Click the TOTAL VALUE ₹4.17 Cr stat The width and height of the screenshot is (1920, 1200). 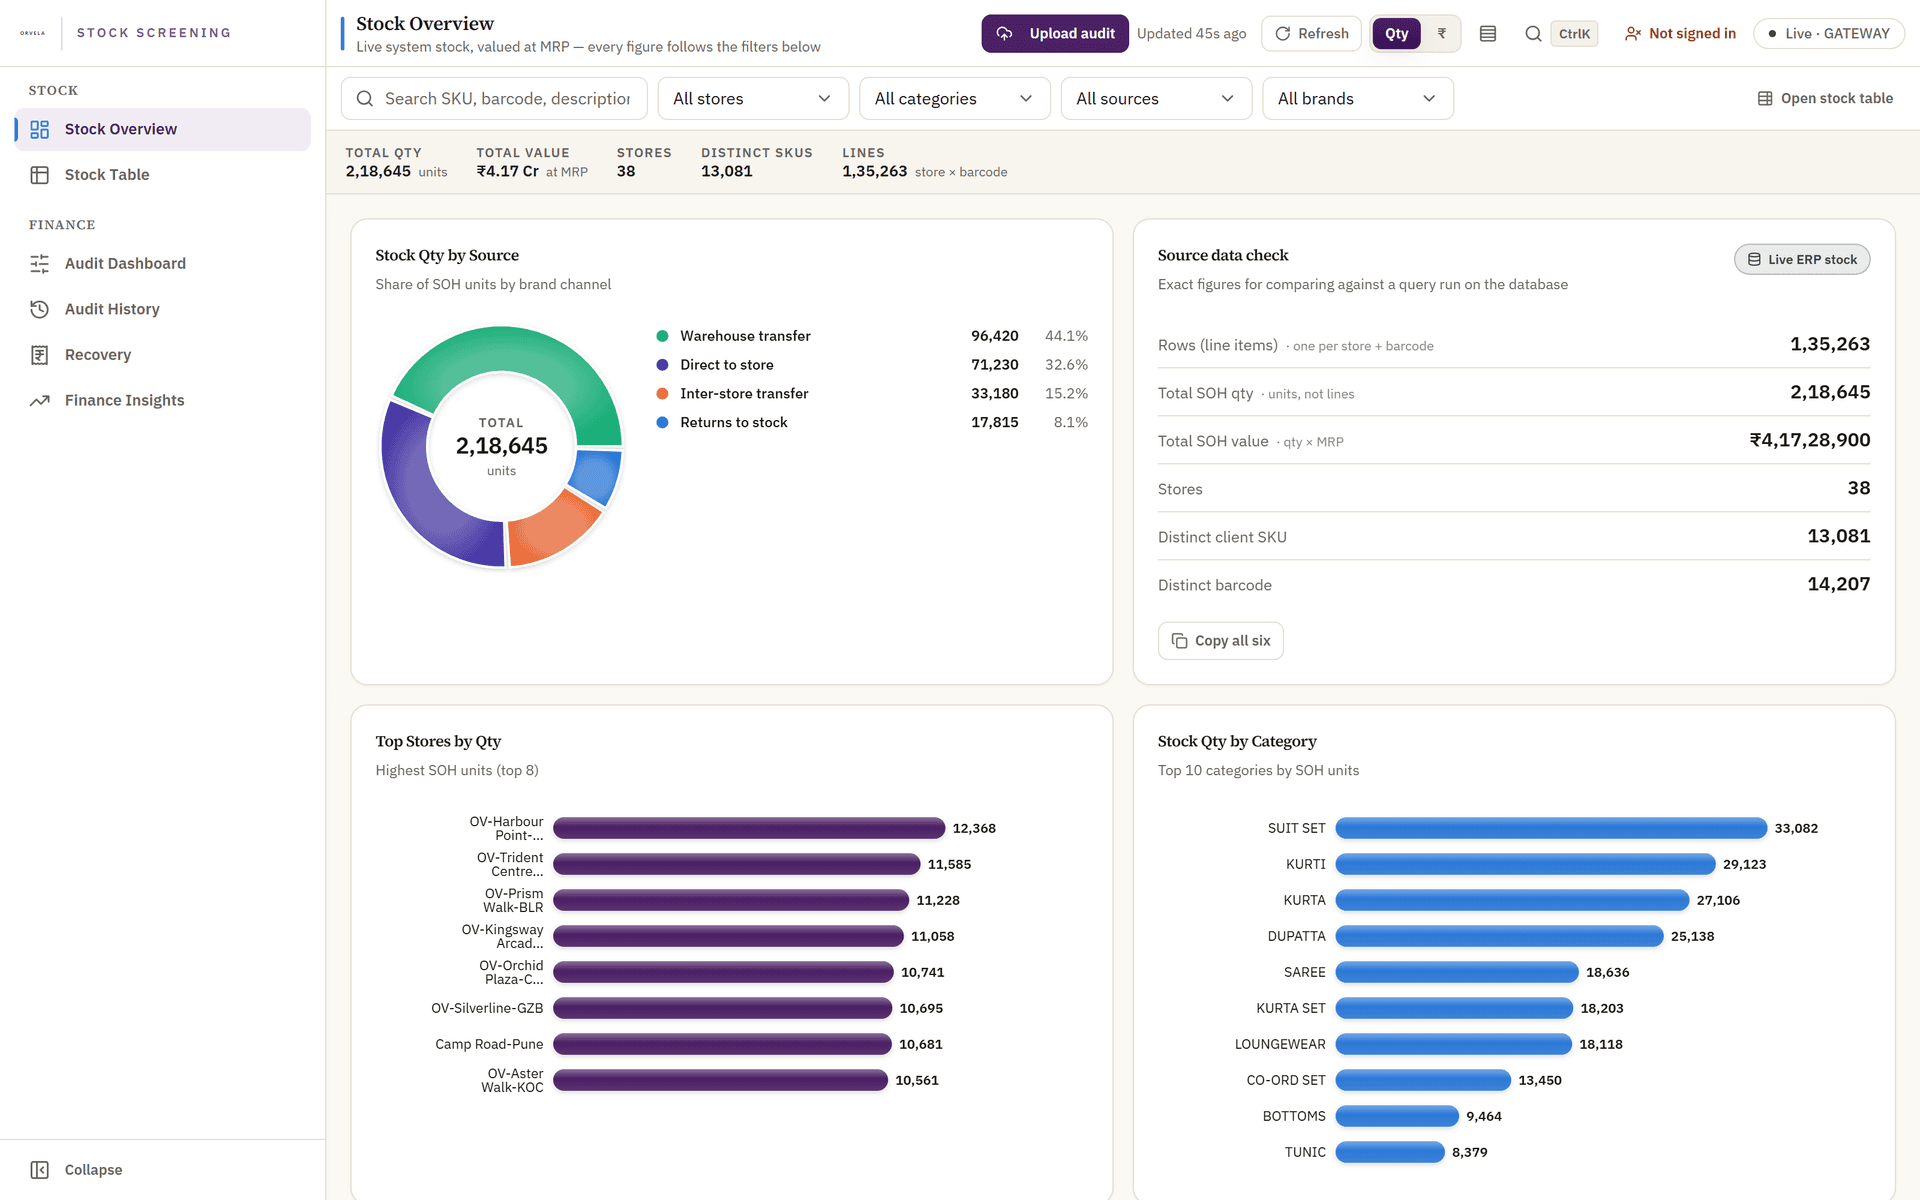click(x=532, y=162)
